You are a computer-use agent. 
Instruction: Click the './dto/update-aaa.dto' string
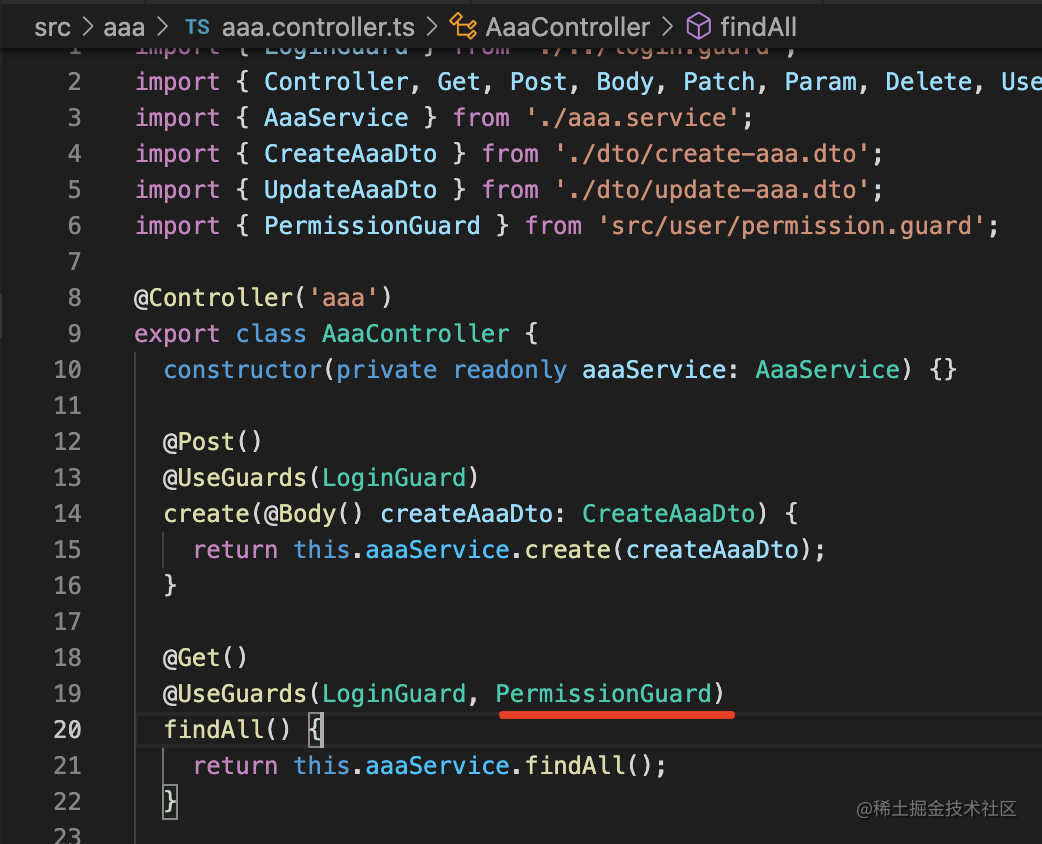712,190
